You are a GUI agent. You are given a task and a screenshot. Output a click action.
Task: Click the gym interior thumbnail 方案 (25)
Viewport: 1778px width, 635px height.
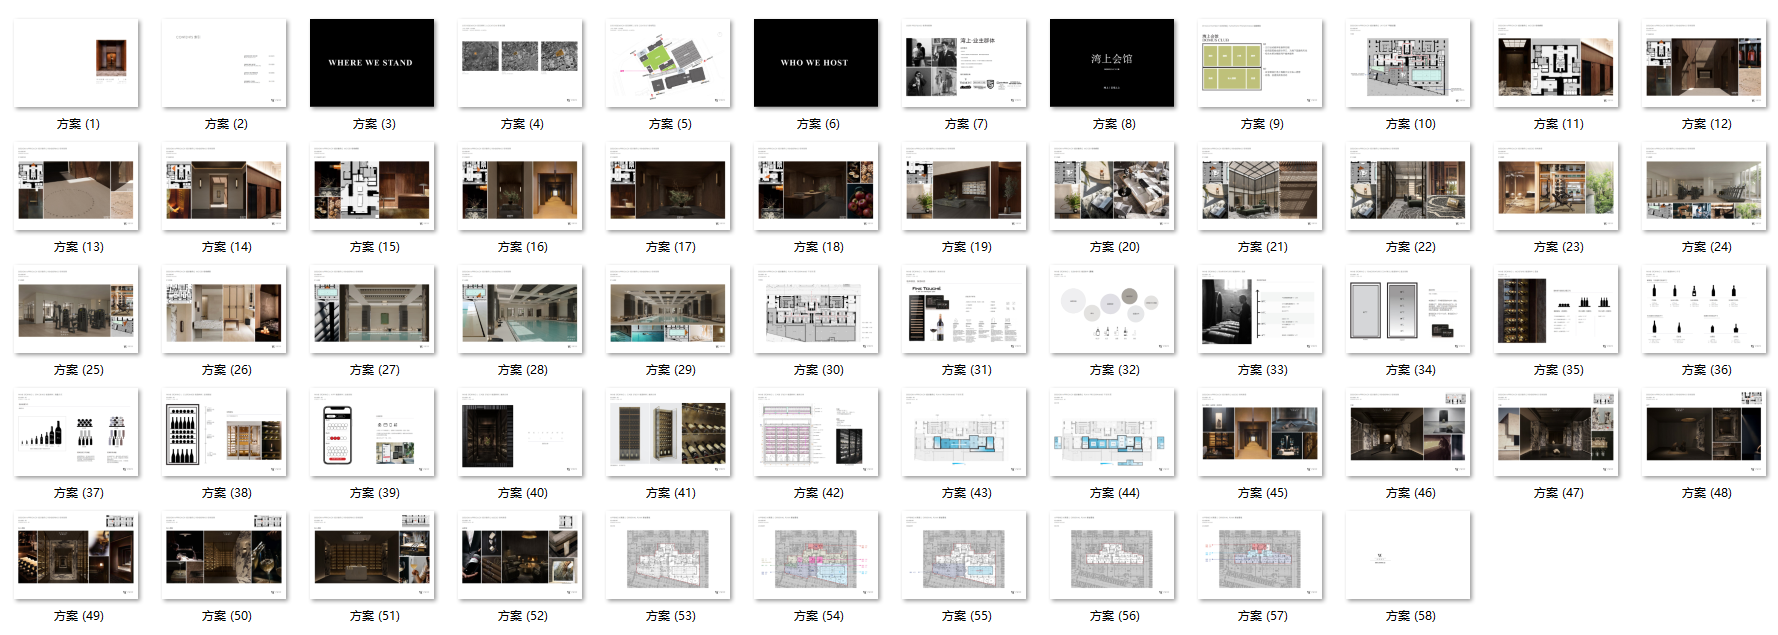[x=76, y=309]
